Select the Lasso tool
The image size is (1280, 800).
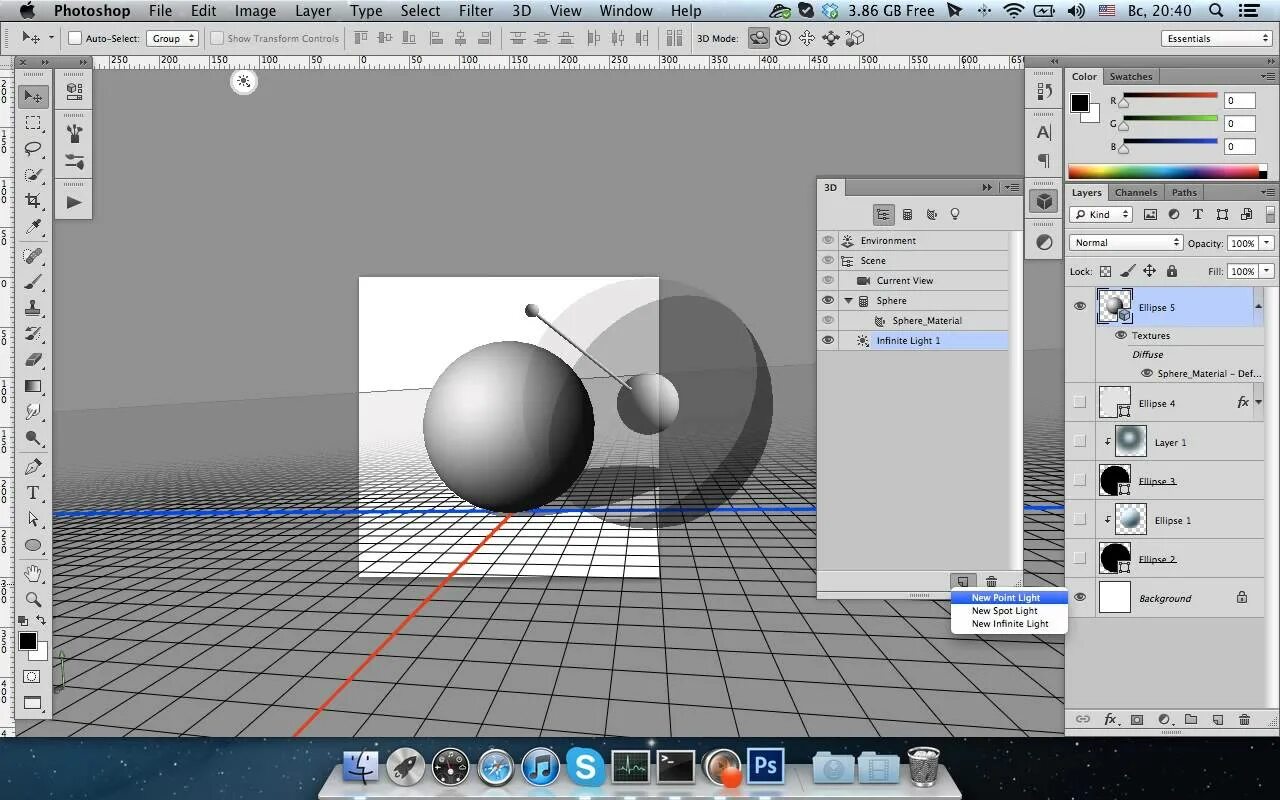[33, 149]
